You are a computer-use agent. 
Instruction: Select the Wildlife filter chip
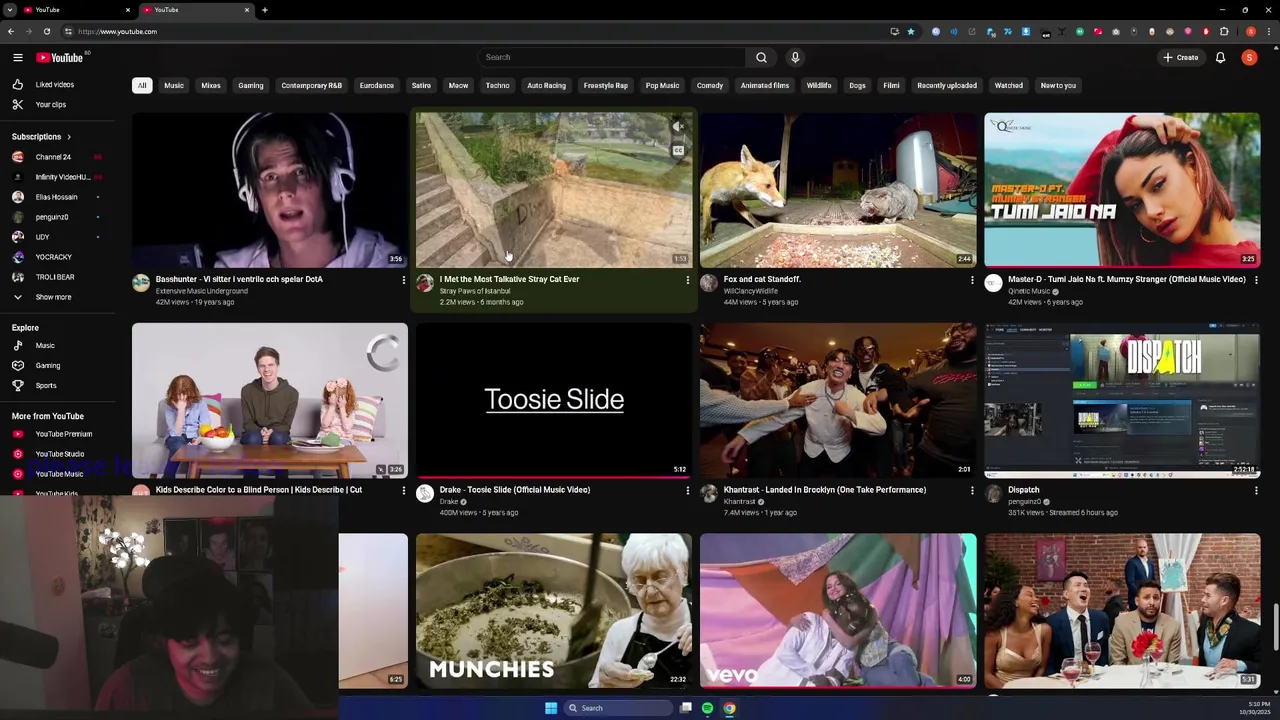(x=819, y=86)
